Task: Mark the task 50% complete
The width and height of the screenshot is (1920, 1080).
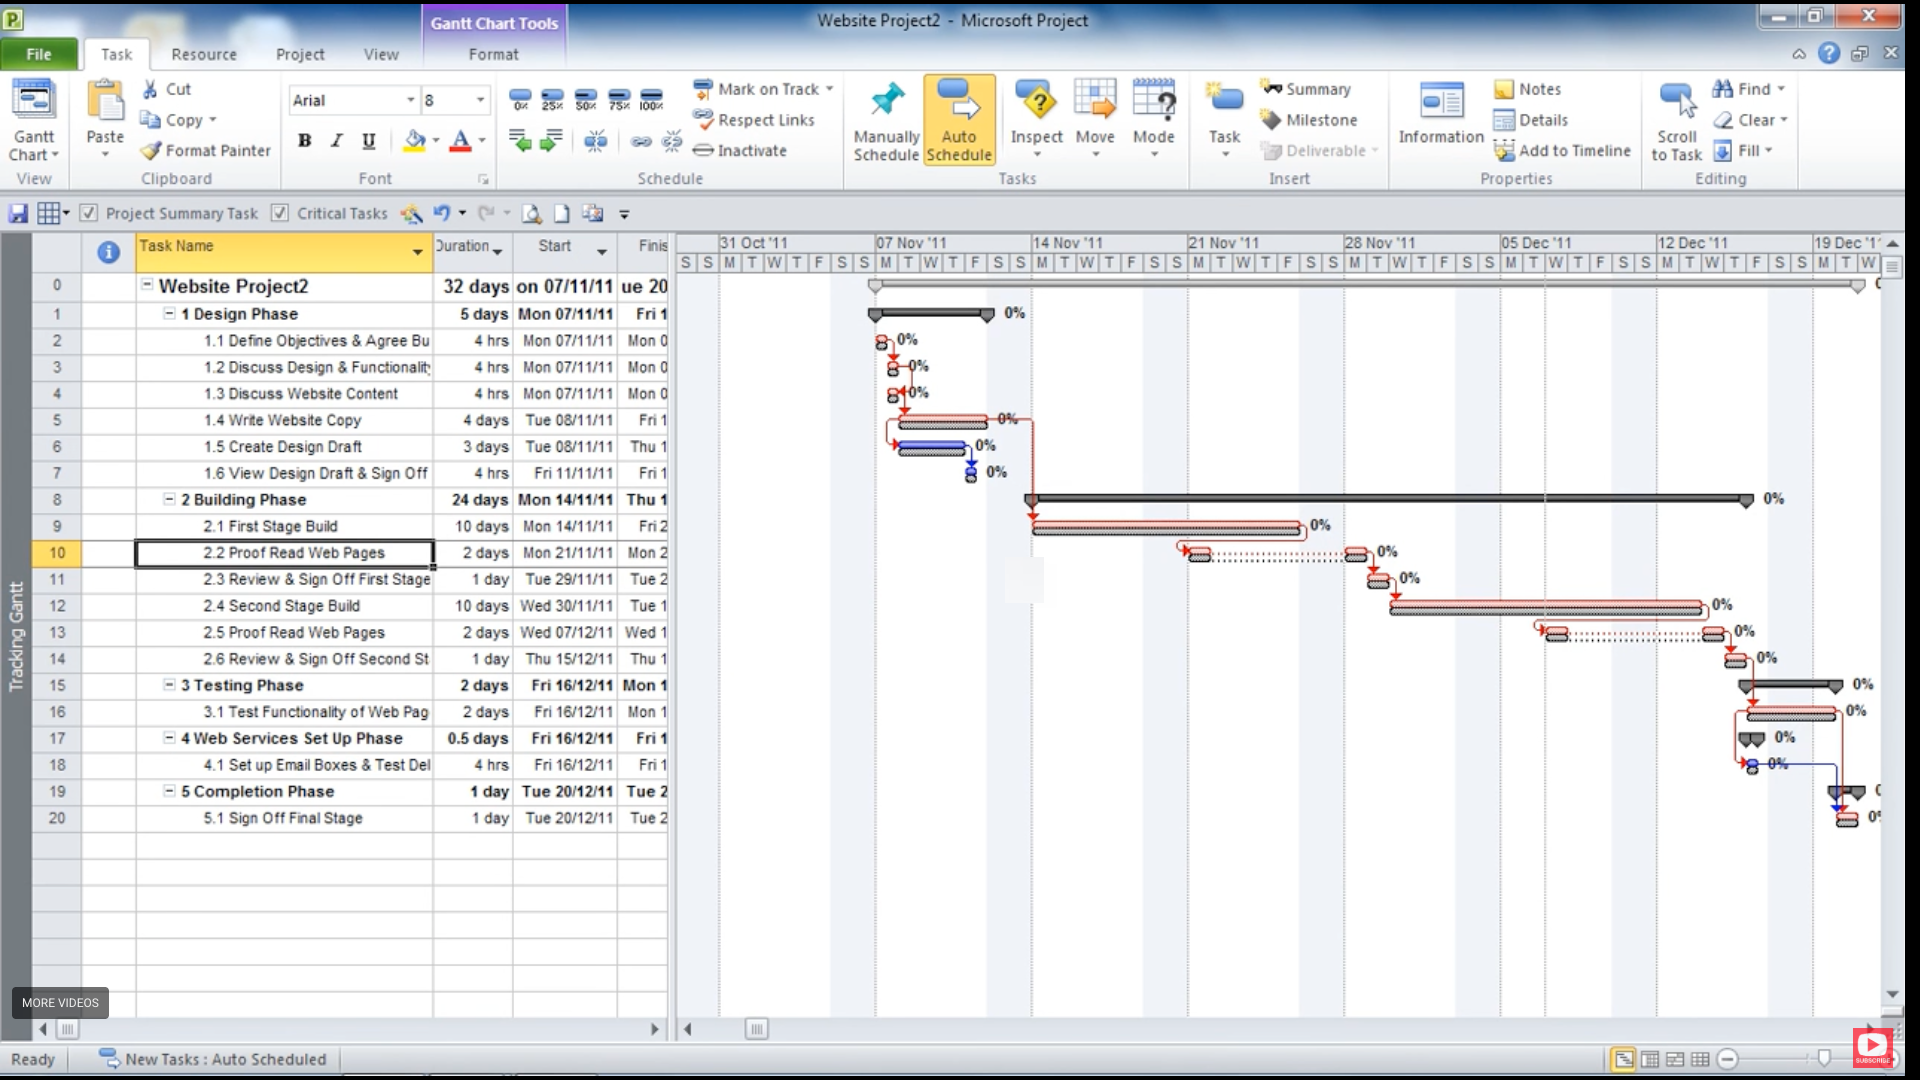Action: 586,97
